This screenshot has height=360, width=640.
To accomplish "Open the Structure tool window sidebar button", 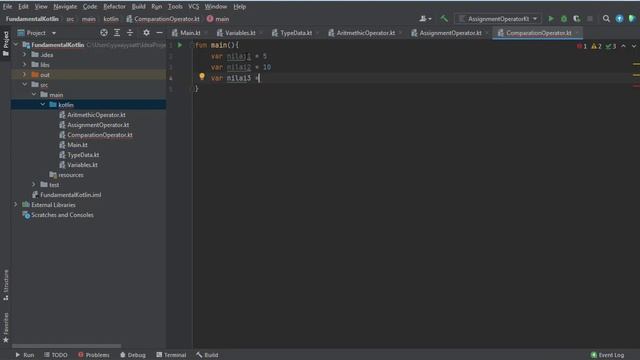I will coord(6,285).
